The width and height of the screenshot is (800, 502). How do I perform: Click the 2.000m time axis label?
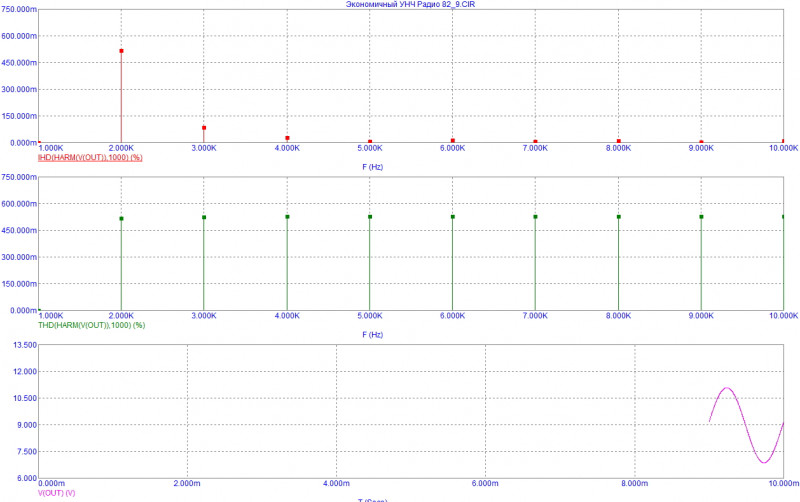(x=187, y=483)
